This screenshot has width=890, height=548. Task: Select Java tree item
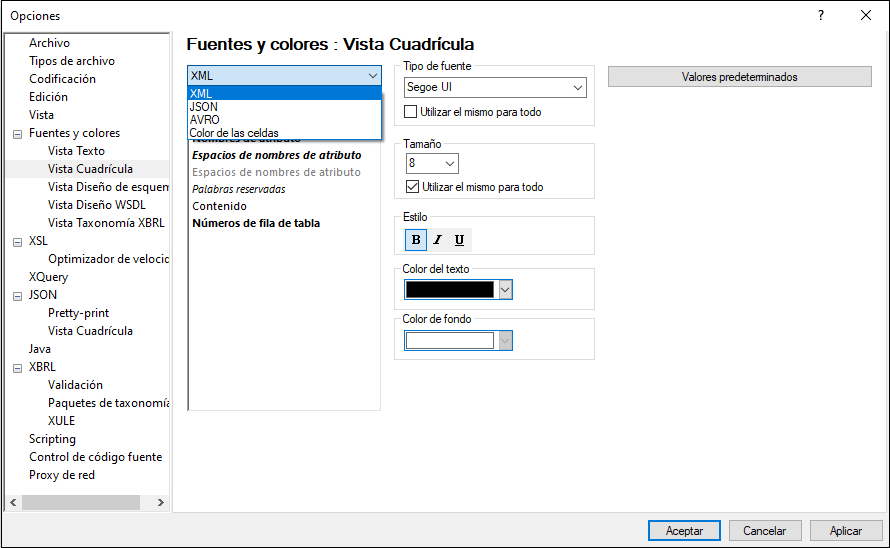(x=40, y=349)
